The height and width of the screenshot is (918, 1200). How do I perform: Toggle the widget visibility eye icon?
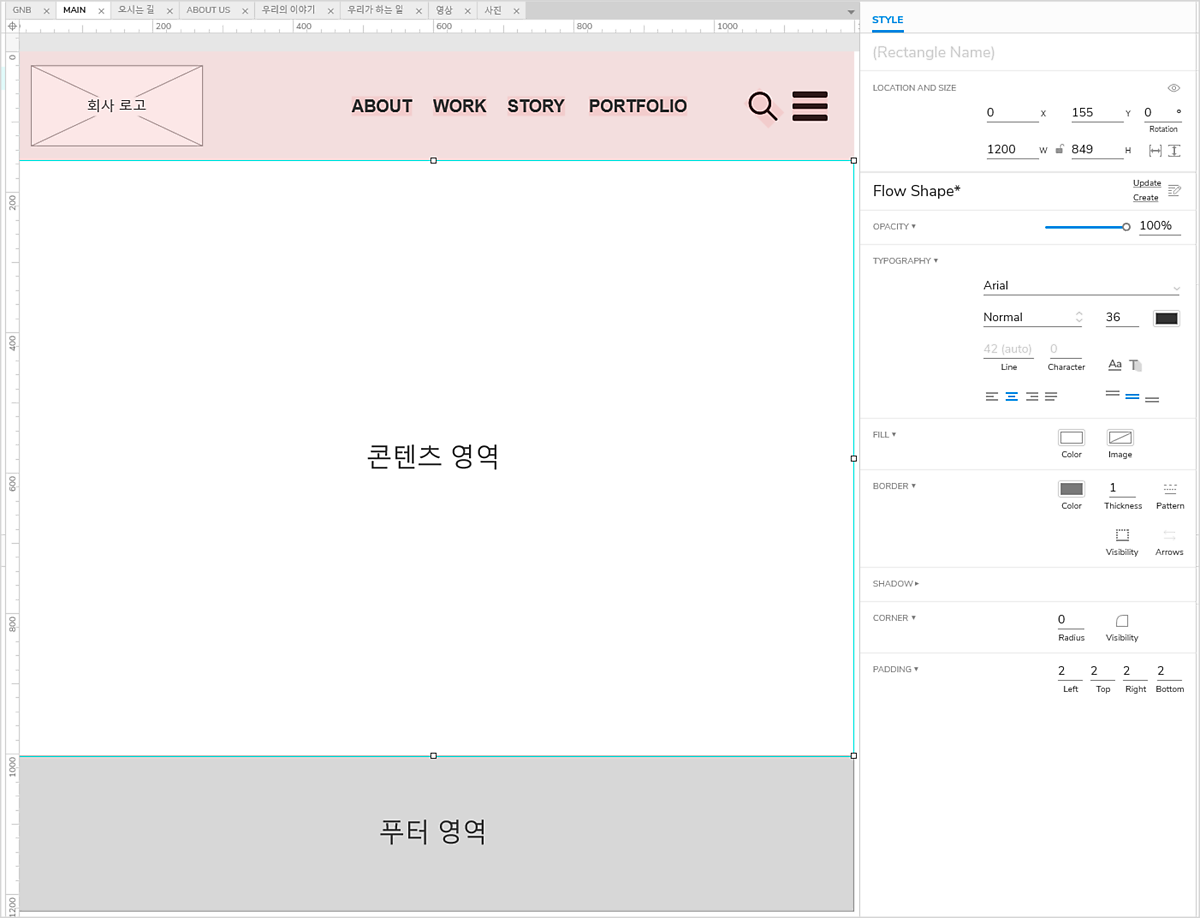(x=1174, y=88)
